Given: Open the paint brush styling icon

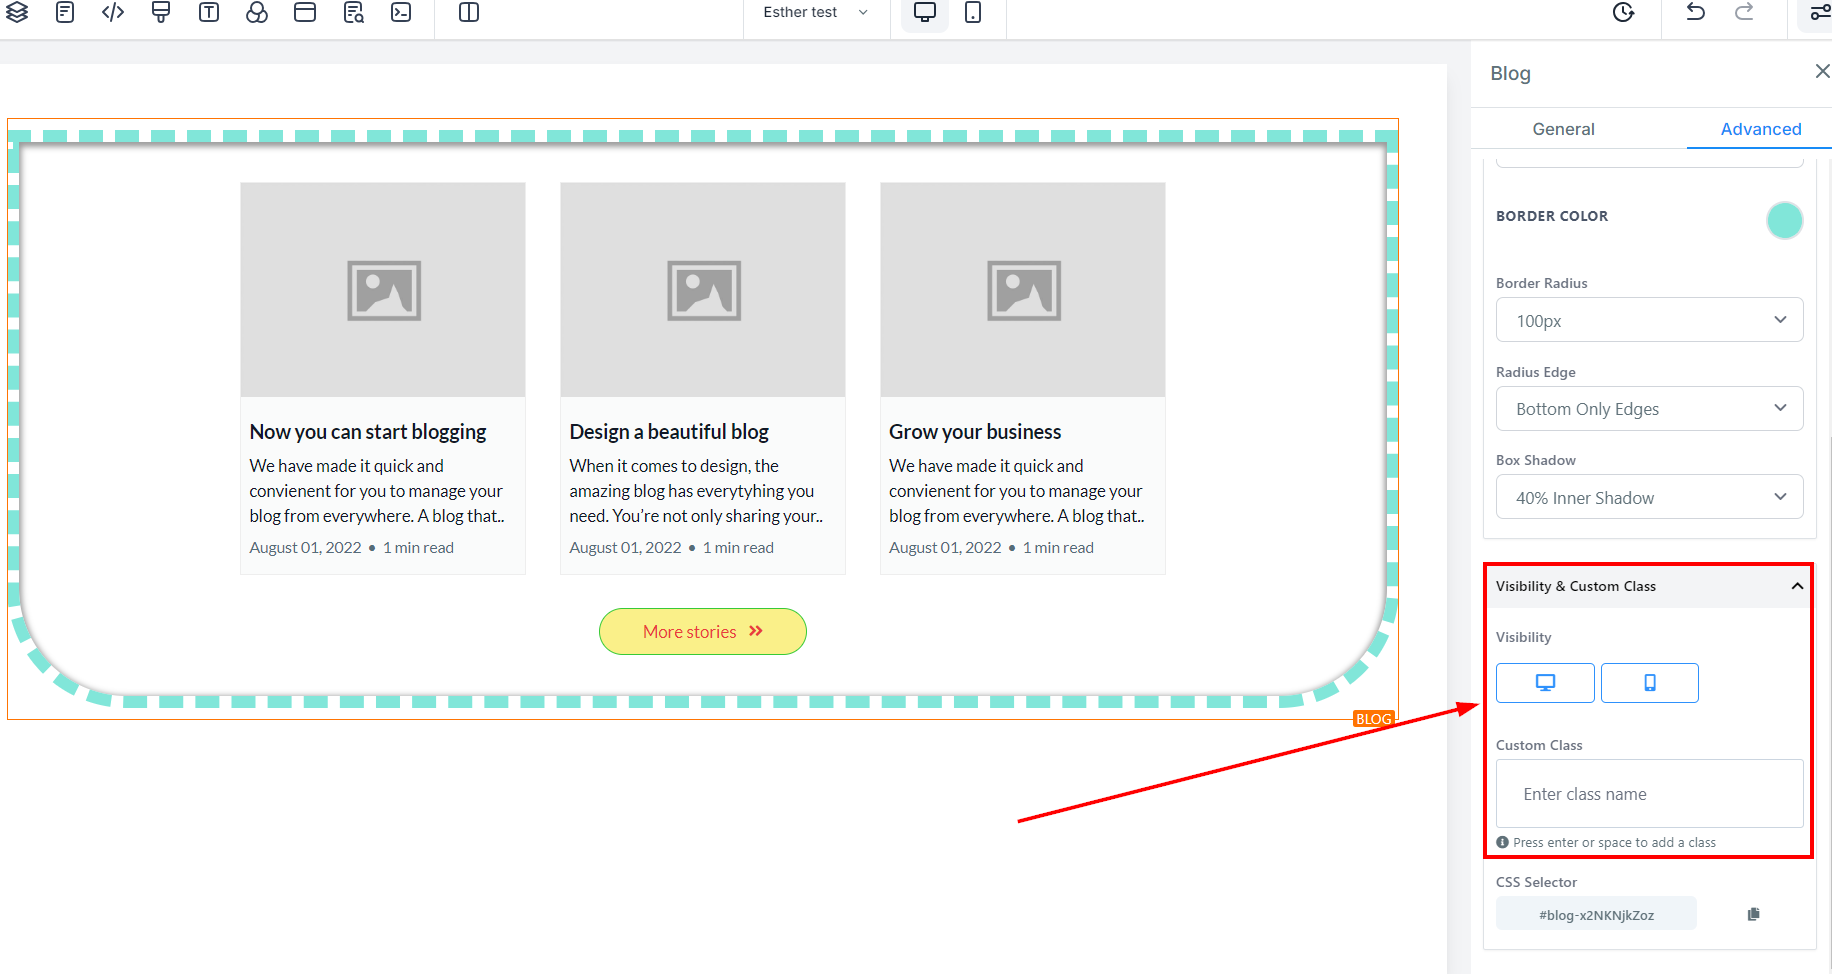Looking at the screenshot, I should [161, 12].
